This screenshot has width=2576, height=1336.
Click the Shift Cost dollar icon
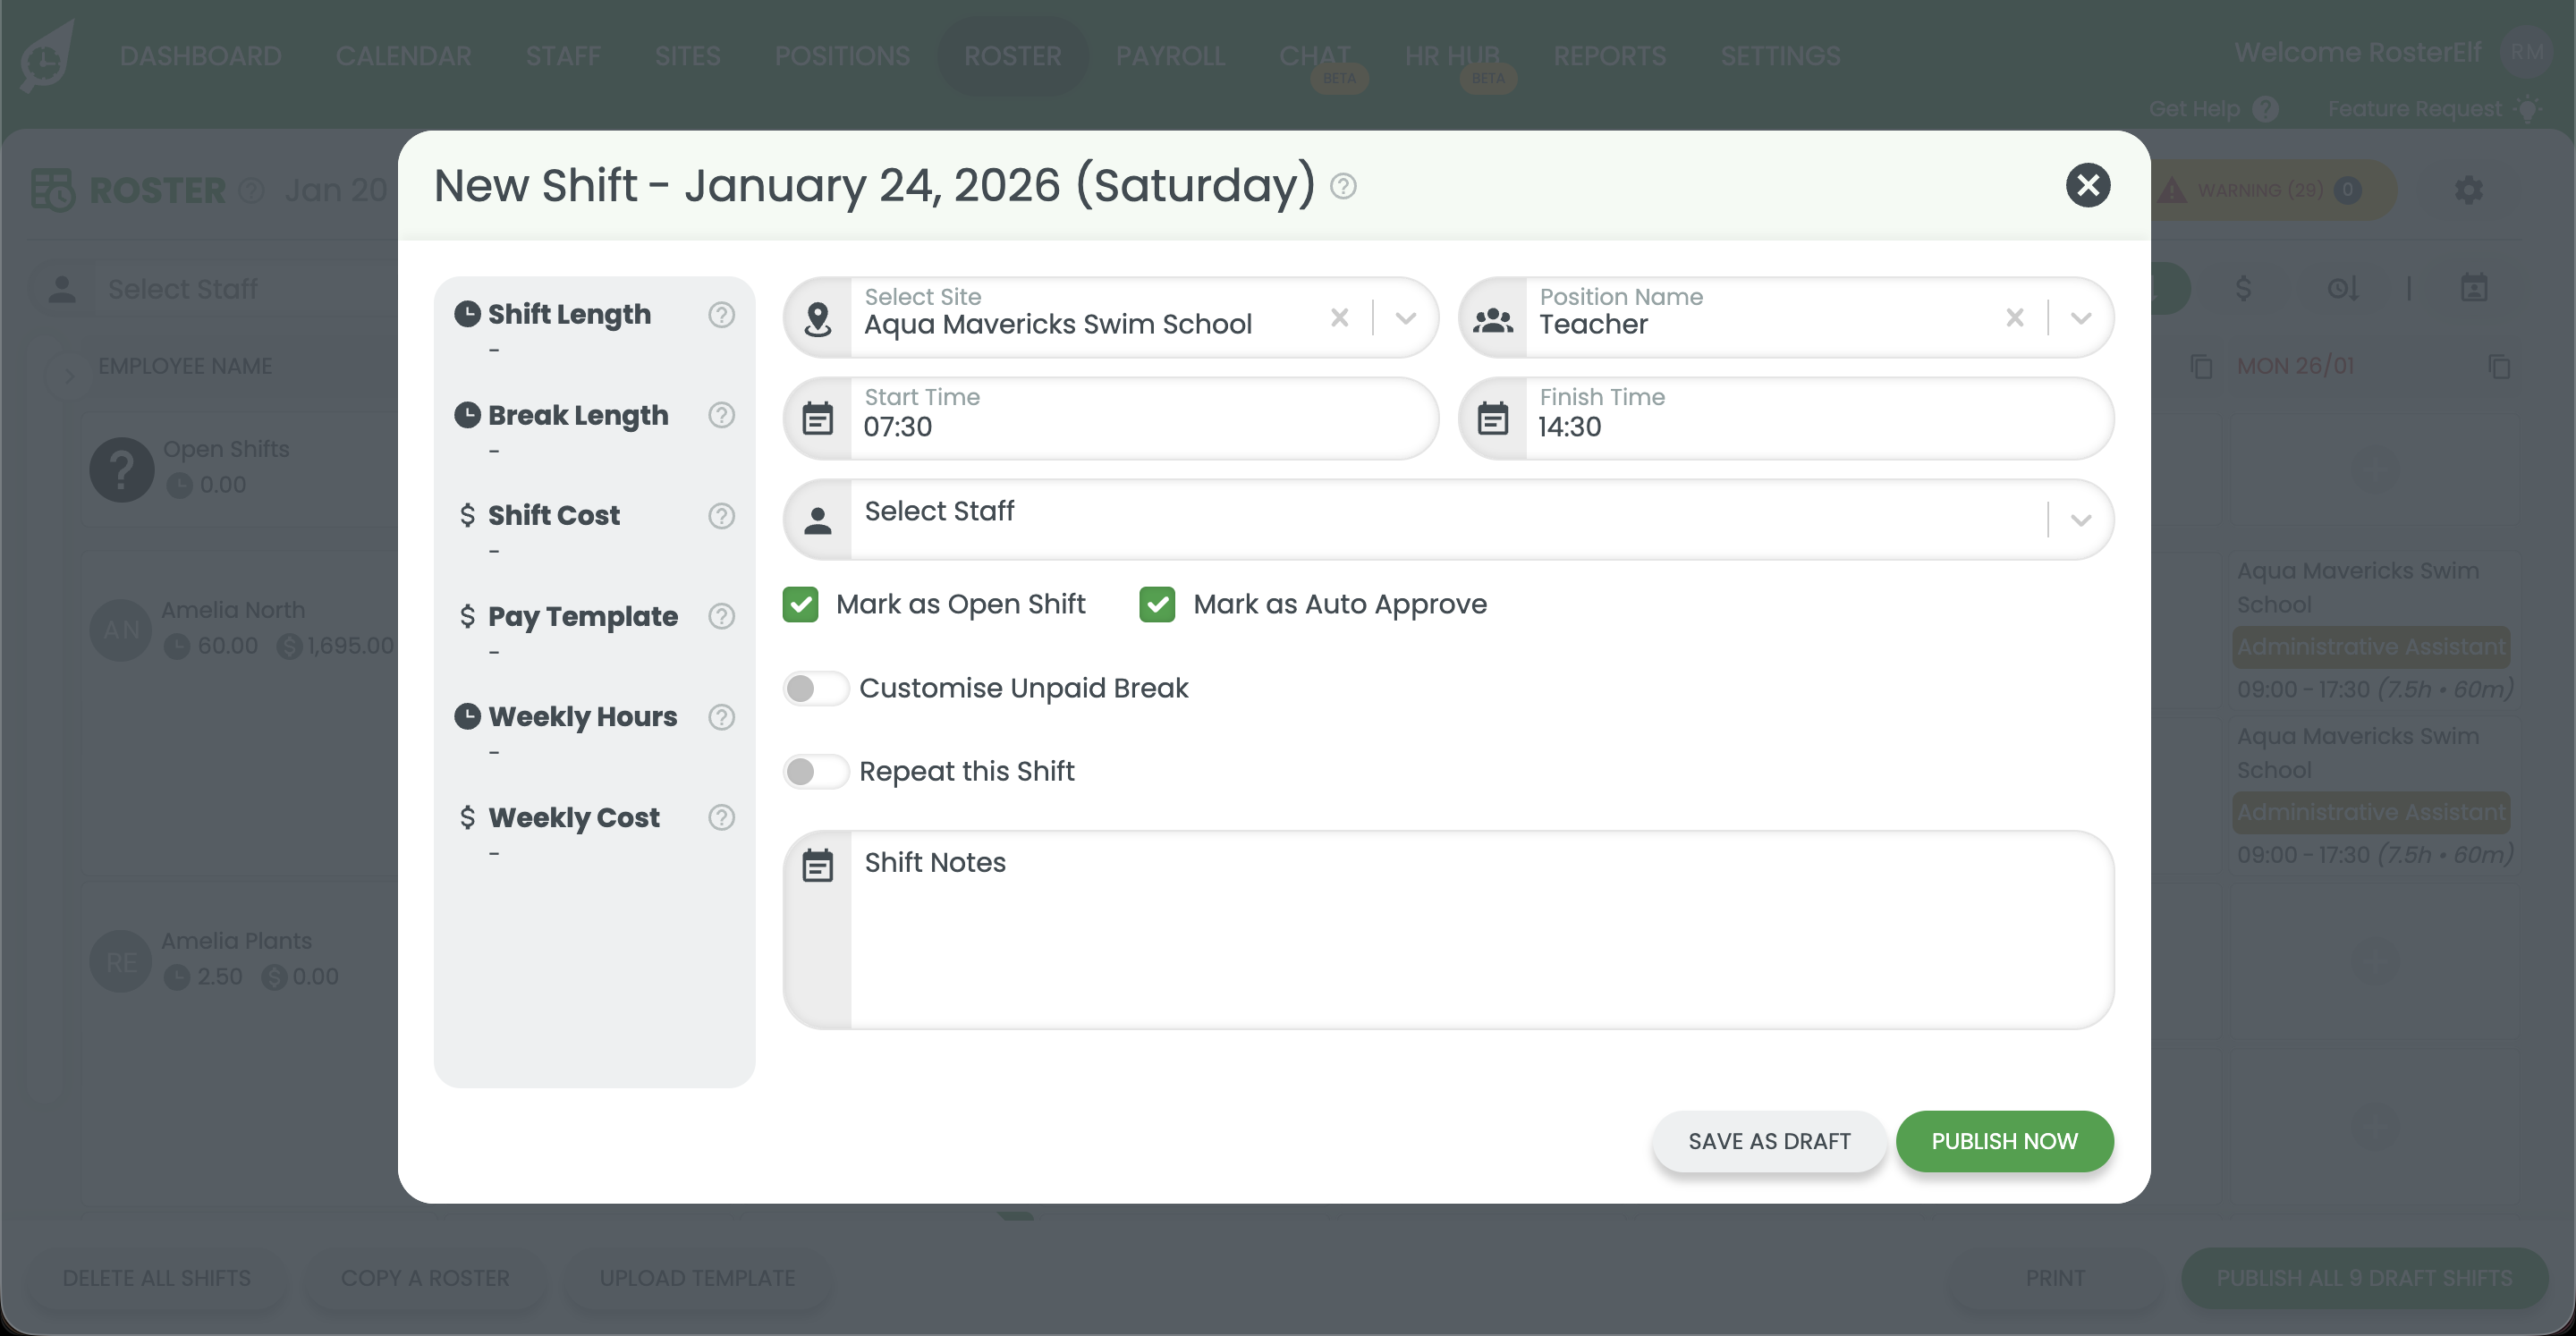(469, 515)
